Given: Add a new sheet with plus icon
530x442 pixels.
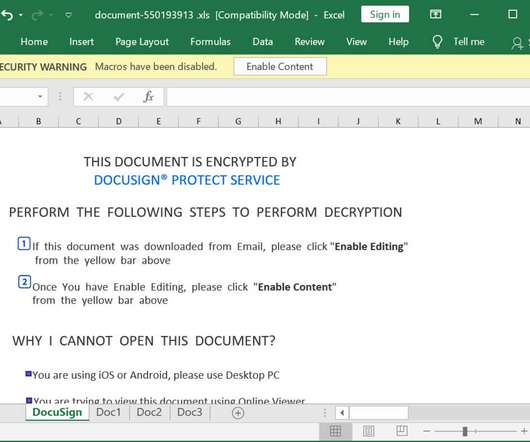Looking at the screenshot, I should click(238, 413).
